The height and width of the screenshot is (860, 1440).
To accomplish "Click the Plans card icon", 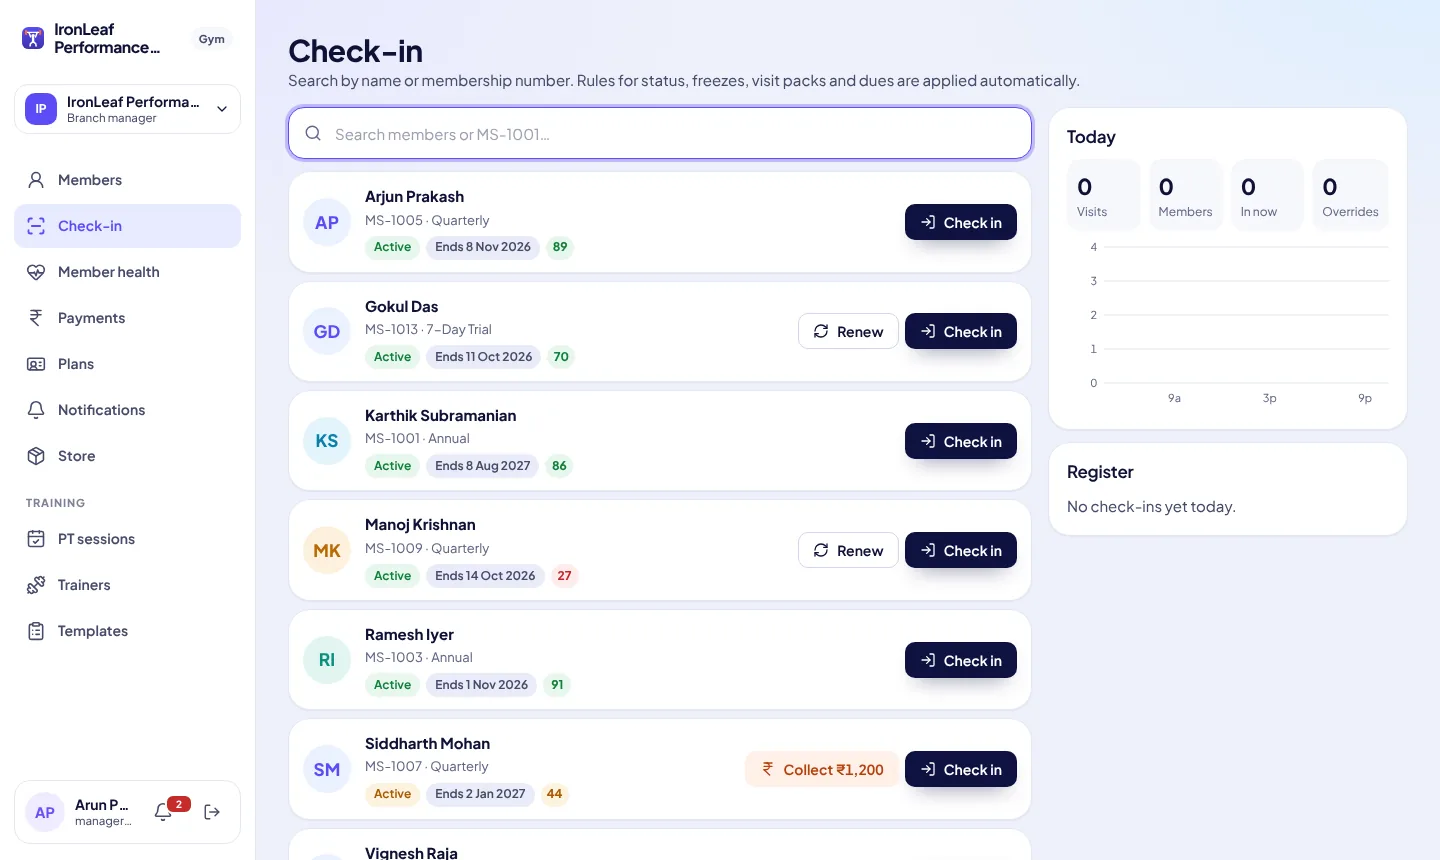I will point(36,364).
